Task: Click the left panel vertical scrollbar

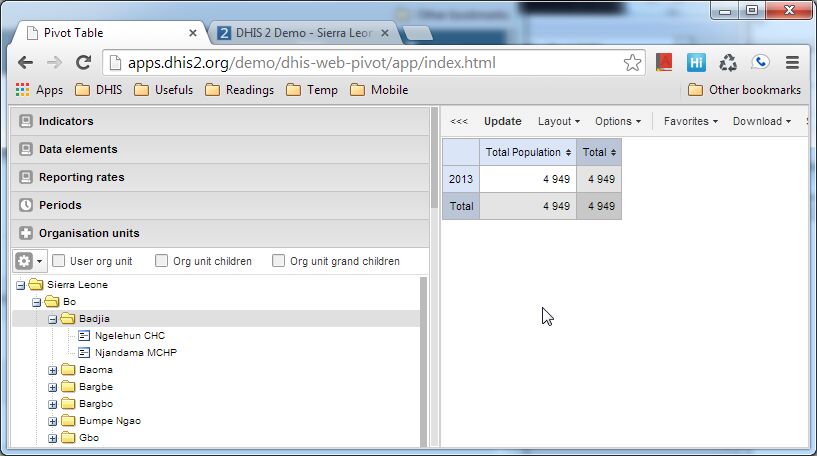Action: tap(435, 158)
